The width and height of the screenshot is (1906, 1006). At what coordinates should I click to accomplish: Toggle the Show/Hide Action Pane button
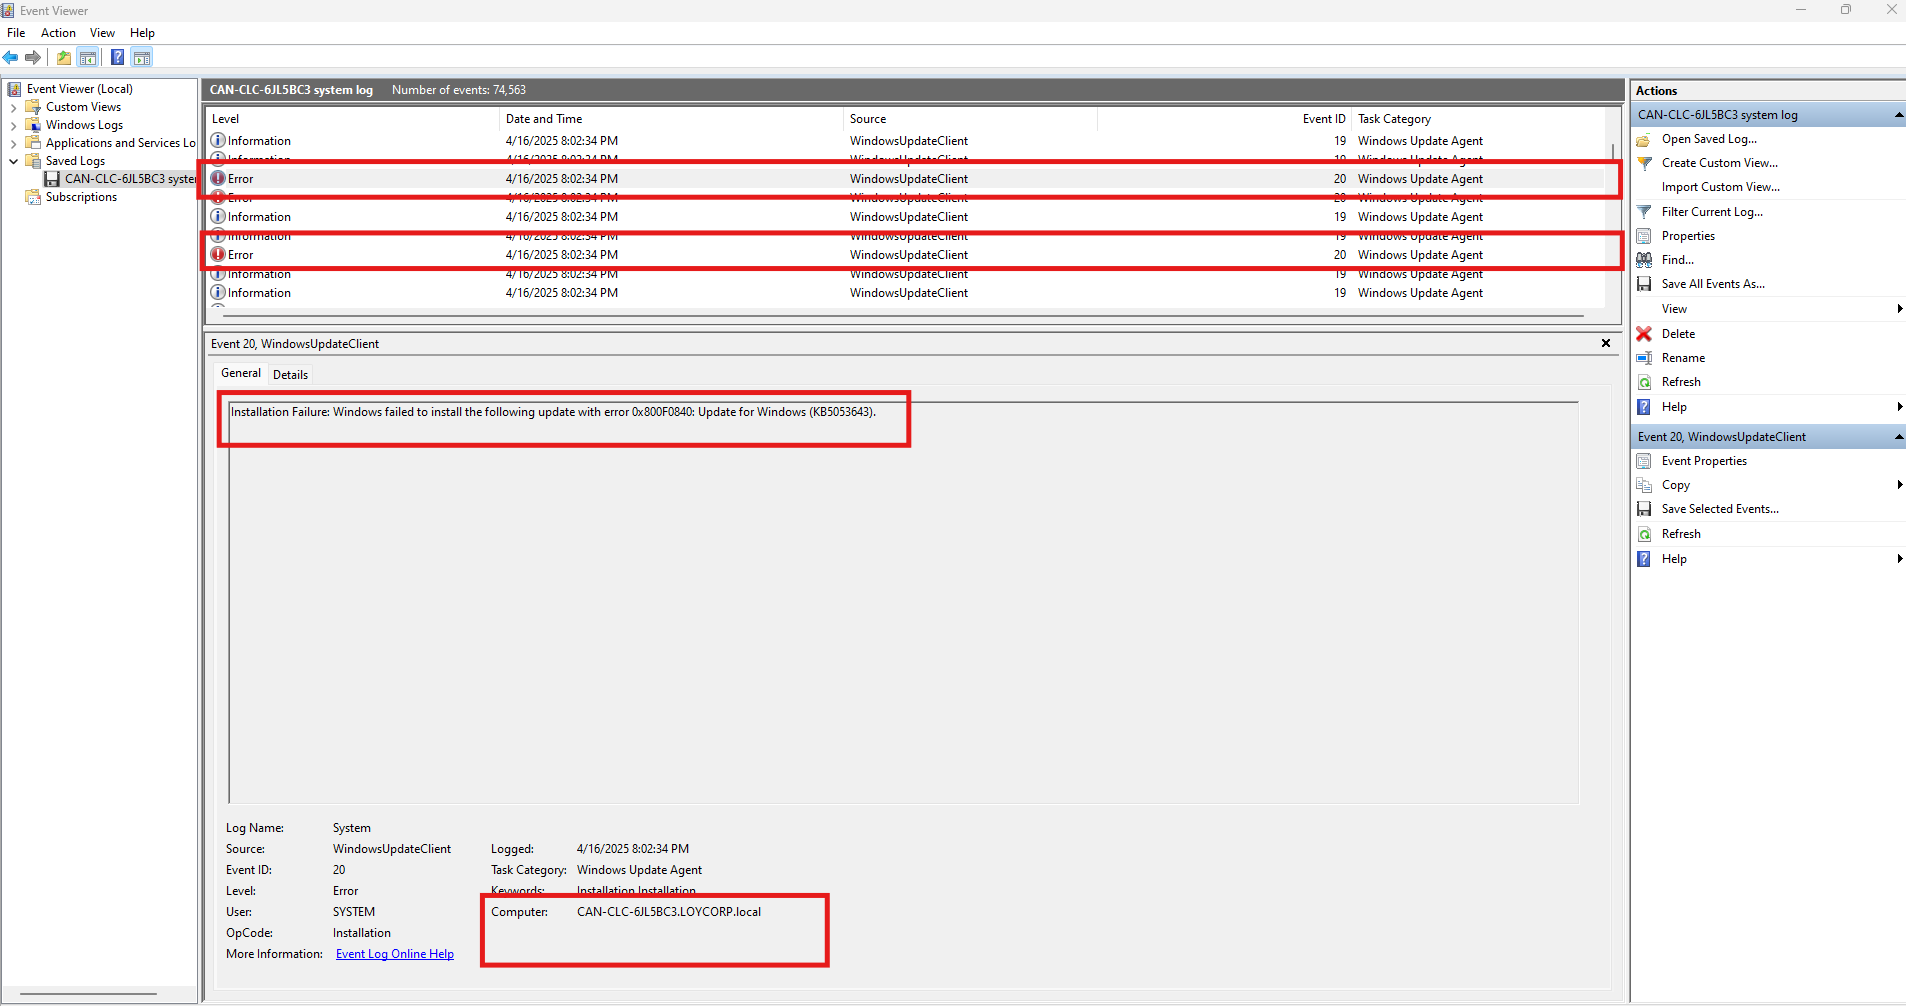coord(142,58)
